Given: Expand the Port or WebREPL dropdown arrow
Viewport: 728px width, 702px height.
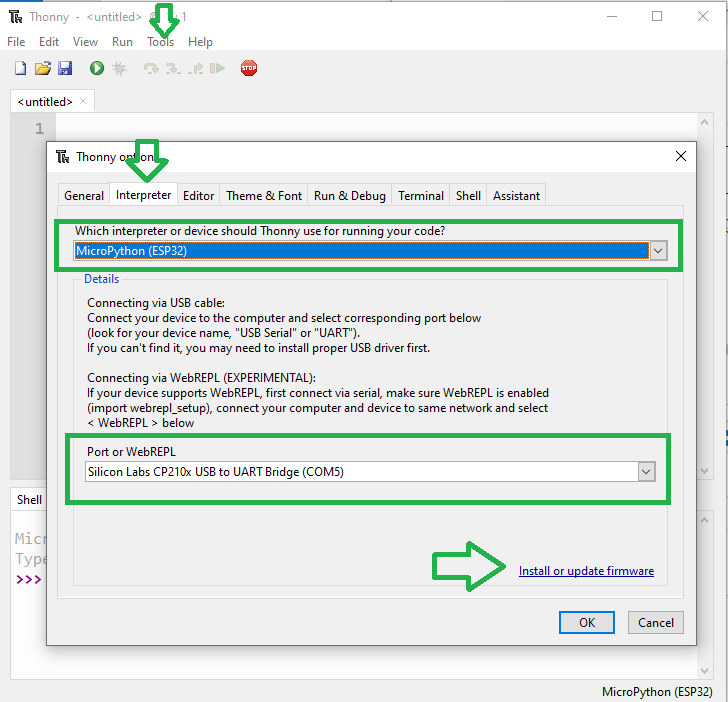Looking at the screenshot, I should [646, 472].
